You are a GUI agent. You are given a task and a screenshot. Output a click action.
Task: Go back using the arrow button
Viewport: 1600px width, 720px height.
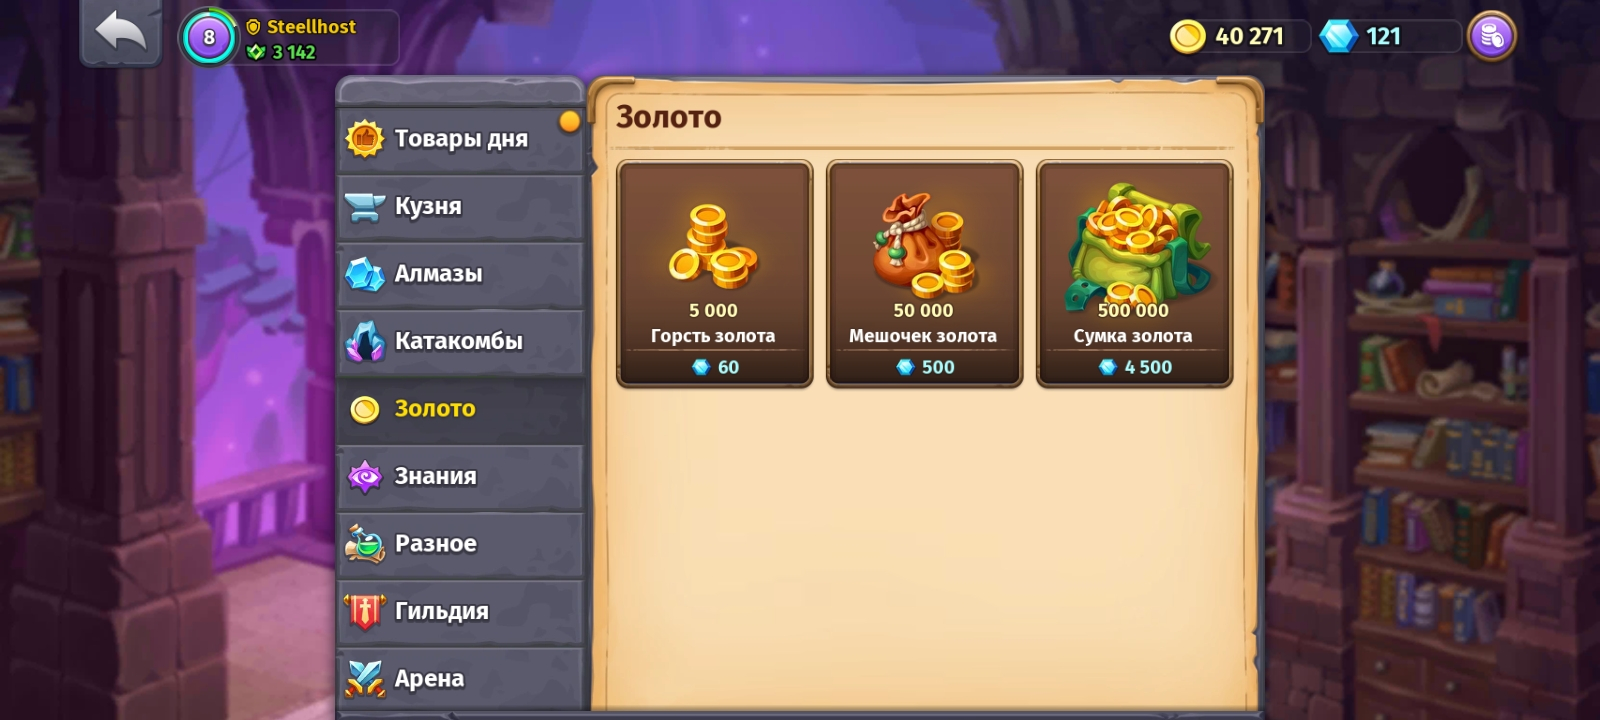[121, 32]
